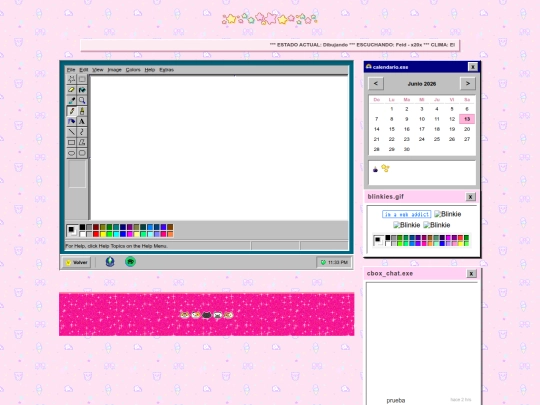Click the "prueba" chat message
This screenshot has height=405, width=540.
[396, 400]
